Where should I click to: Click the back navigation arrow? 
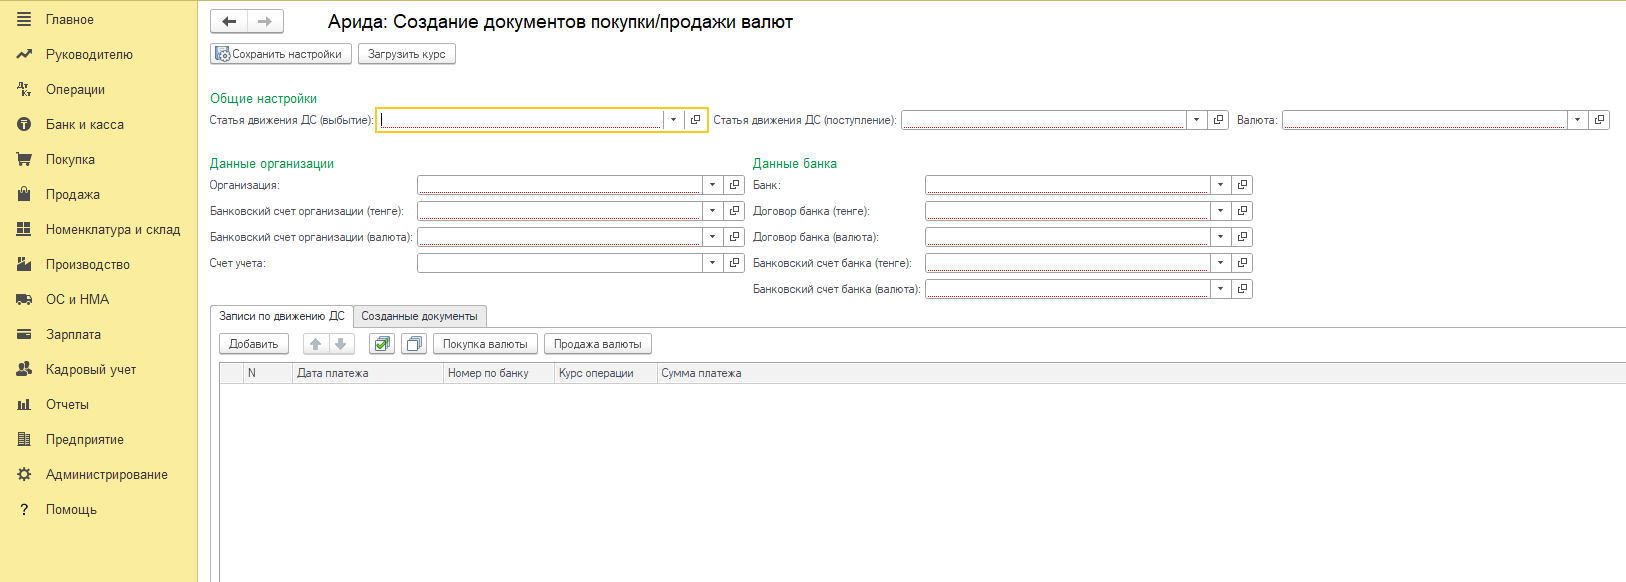[229, 21]
